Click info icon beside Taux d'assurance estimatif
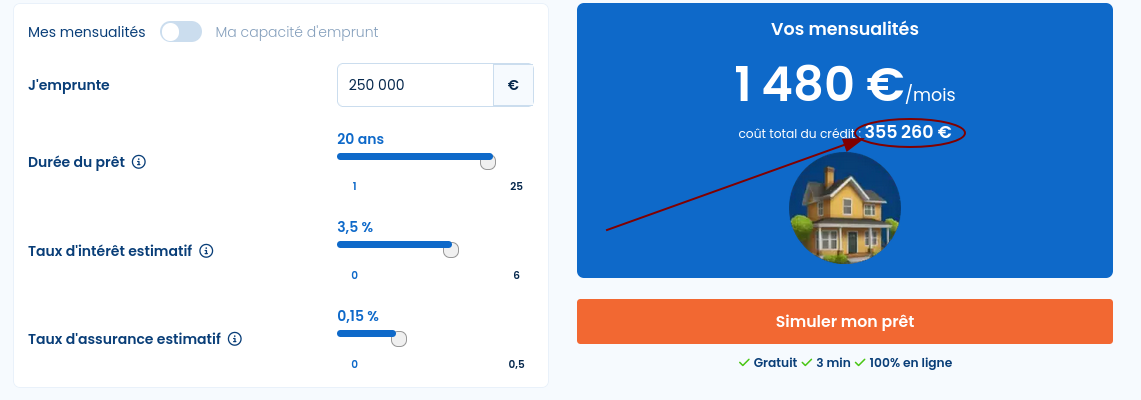The width and height of the screenshot is (1141, 400). click(x=235, y=339)
